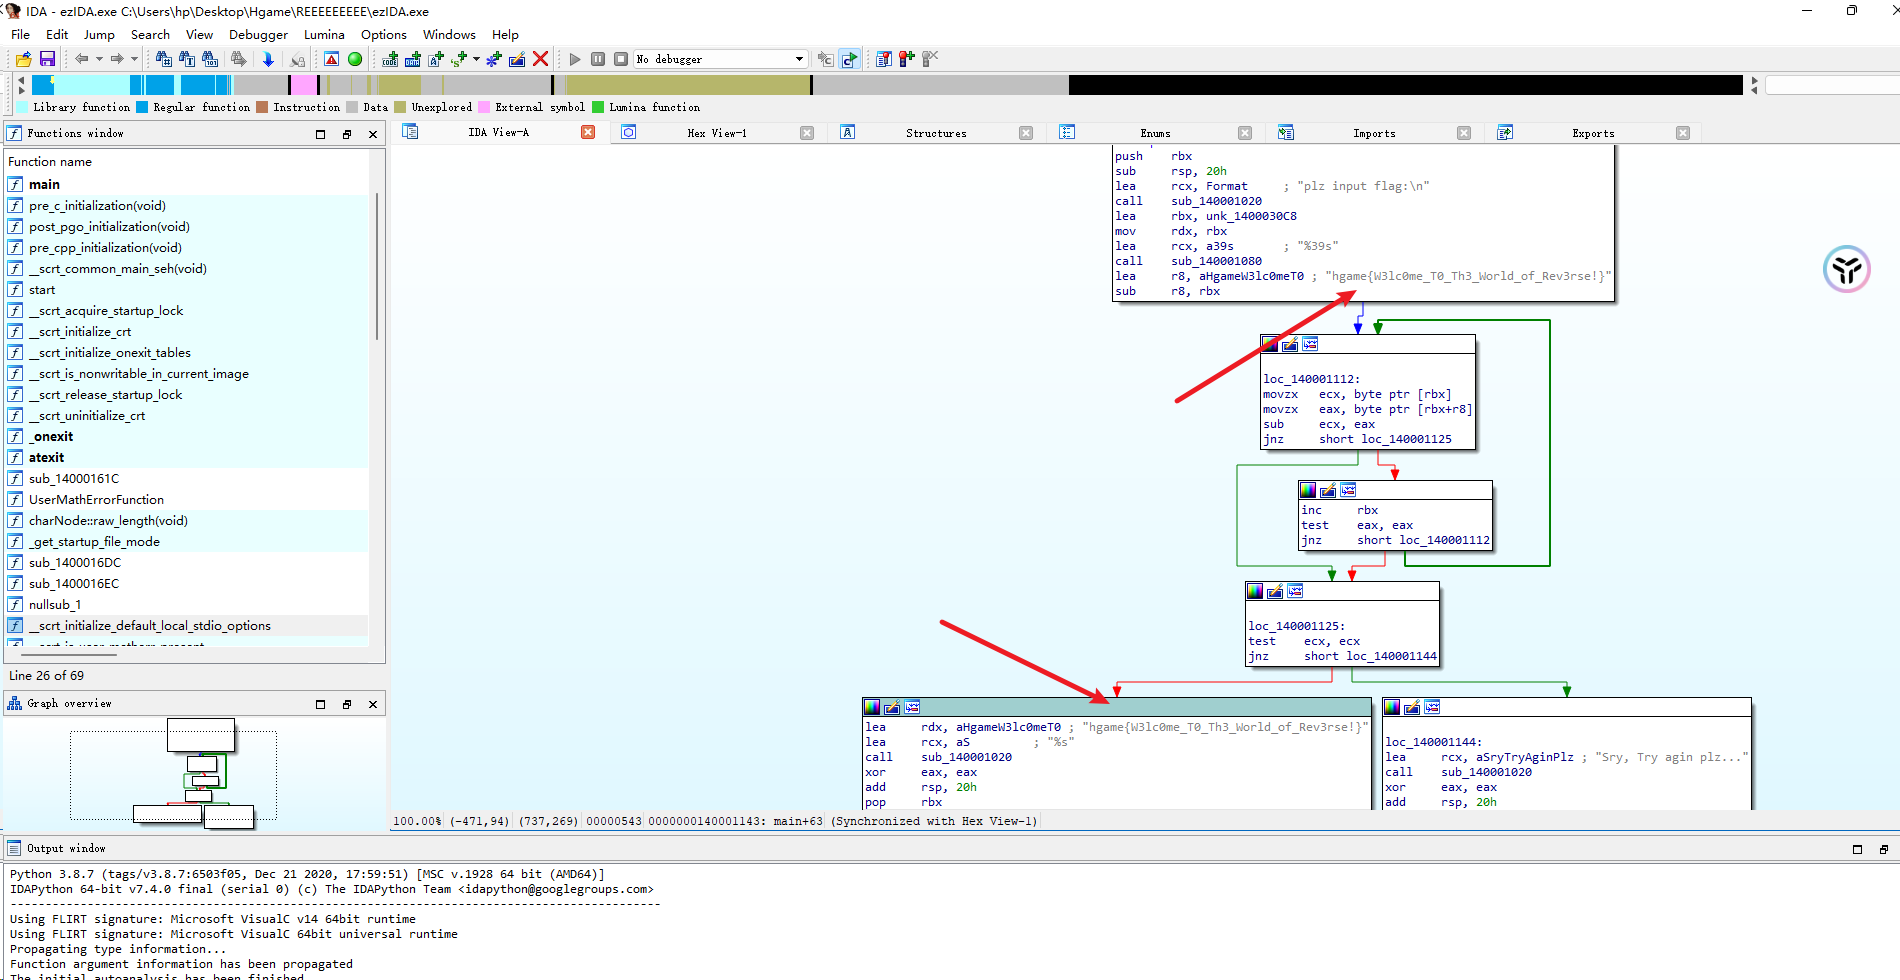Open the Debugger menu
This screenshot has height=980, width=1900.
click(258, 34)
